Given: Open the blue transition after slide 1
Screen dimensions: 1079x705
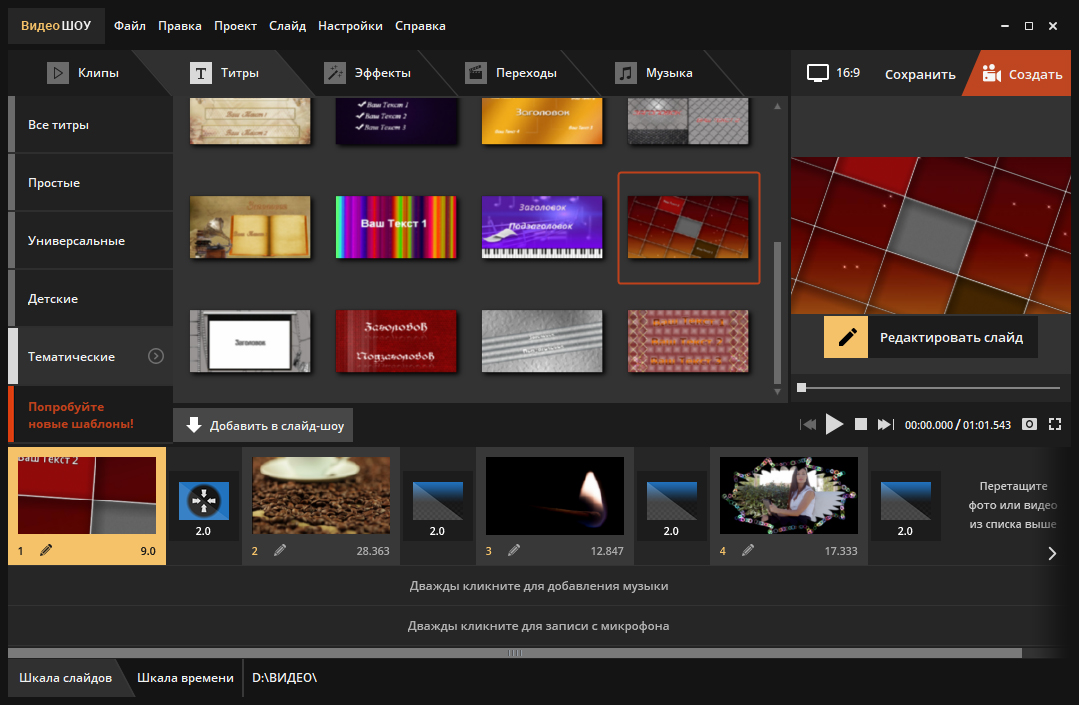Looking at the screenshot, I should click(204, 501).
